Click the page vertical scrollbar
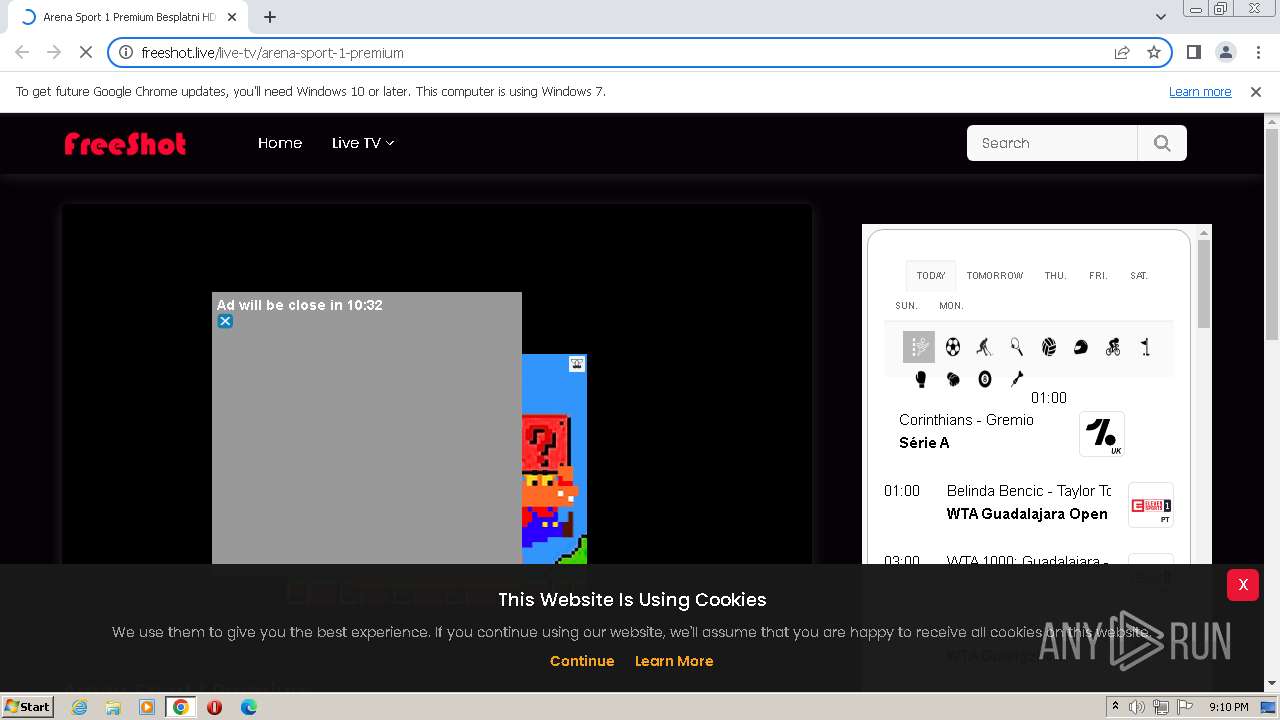The width and height of the screenshot is (1280, 720). [x=1272, y=235]
